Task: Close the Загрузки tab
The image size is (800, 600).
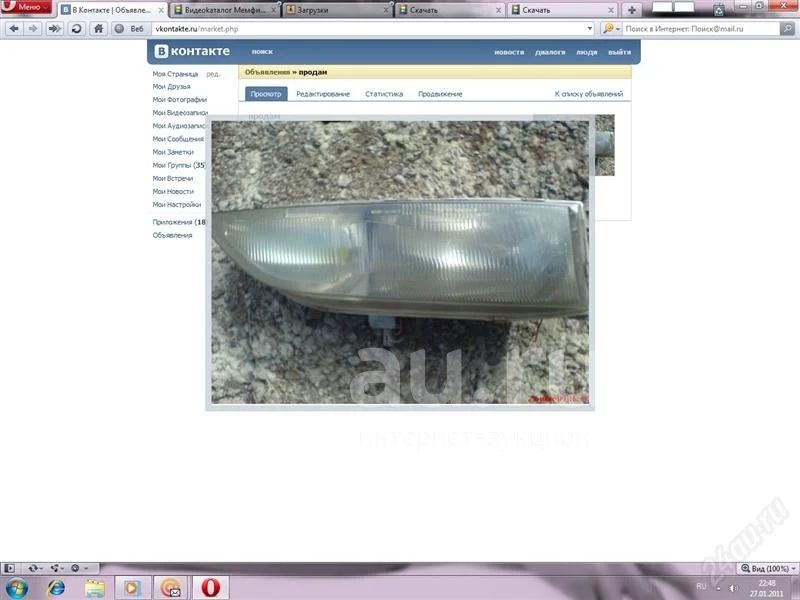Action: pyautogui.click(x=386, y=10)
